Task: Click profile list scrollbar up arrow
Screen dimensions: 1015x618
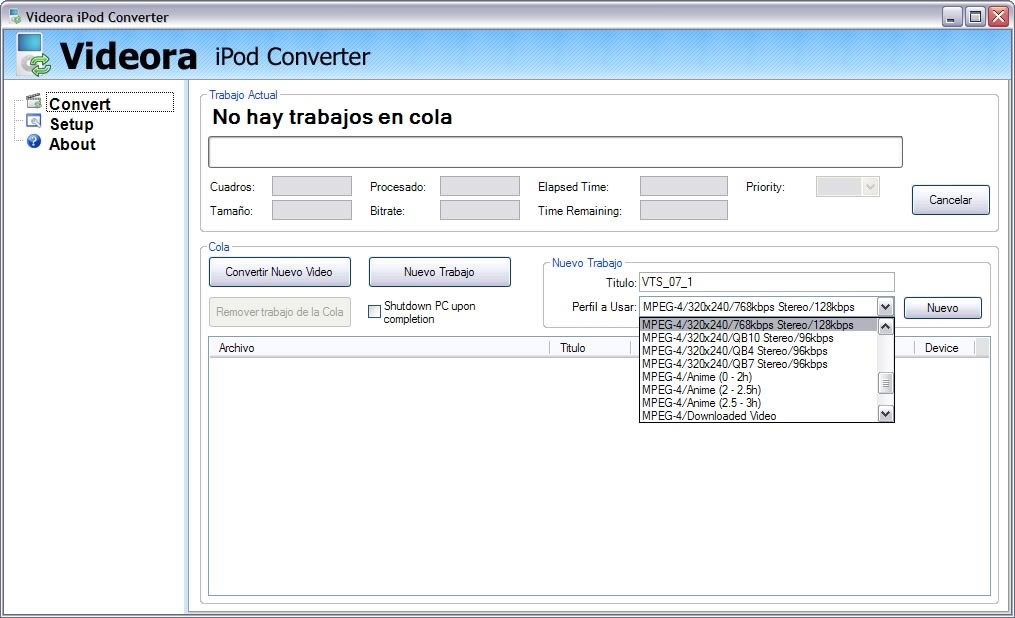Action: click(x=885, y=327)
